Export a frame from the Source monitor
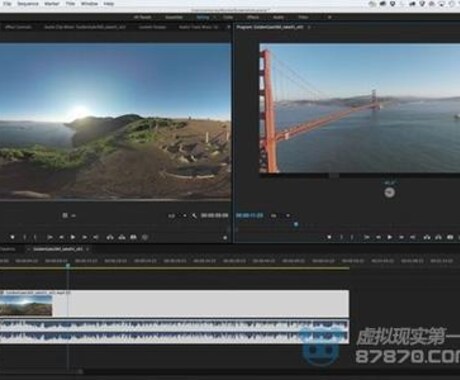This screenshot has width=460, height=380. [133, 237]
